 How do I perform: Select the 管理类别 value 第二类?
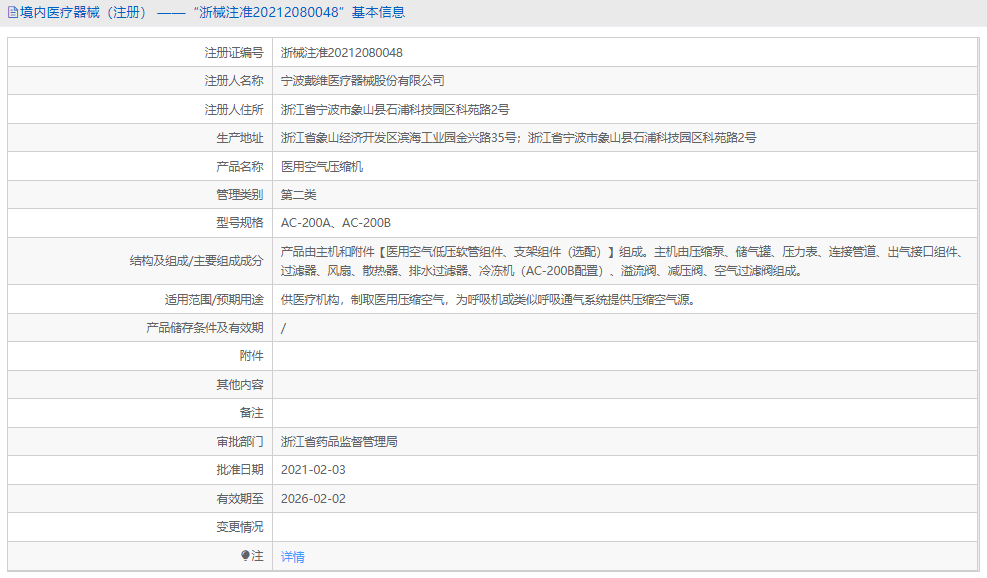(300, 194)
